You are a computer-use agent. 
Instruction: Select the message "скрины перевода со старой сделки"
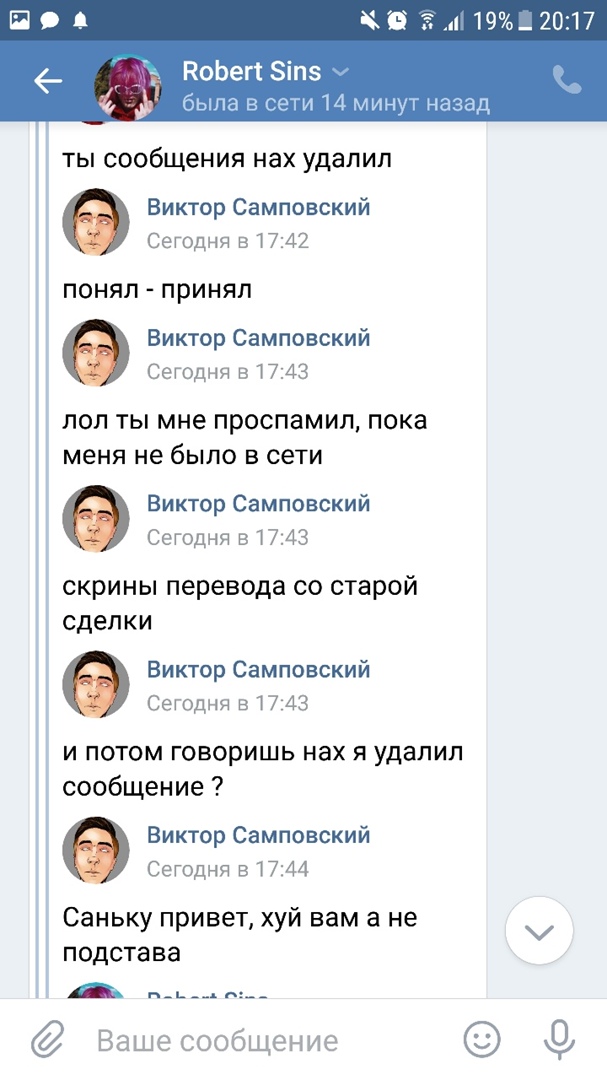tap(240, 603)
